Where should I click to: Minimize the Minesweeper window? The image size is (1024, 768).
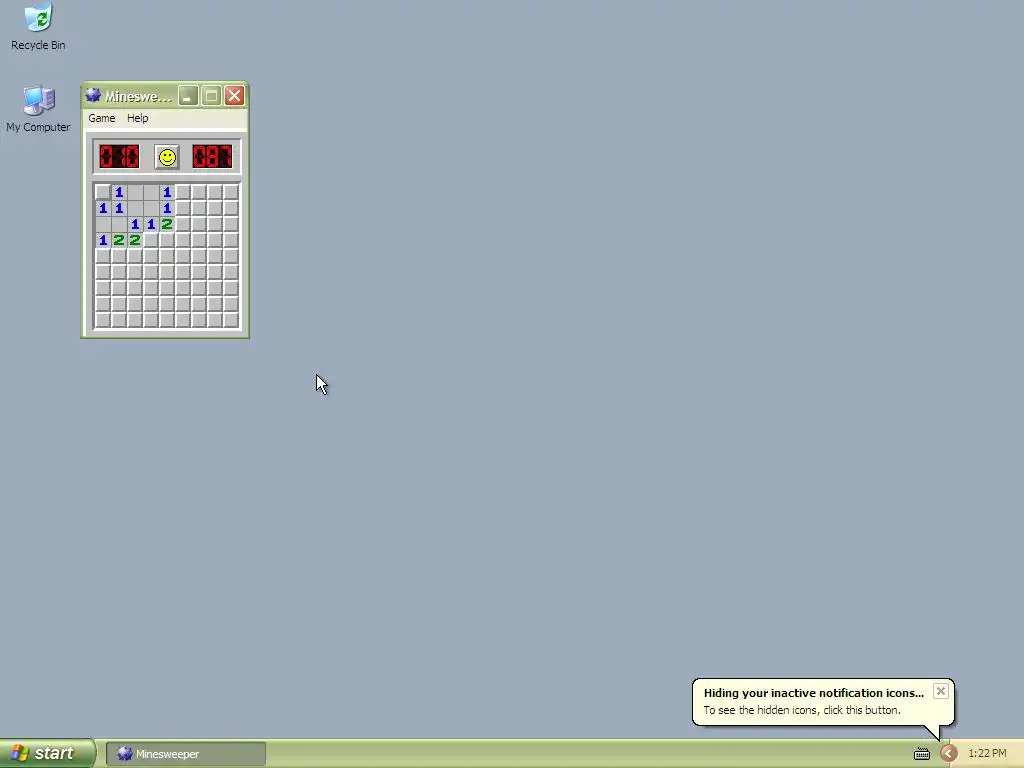click(188, 96)
